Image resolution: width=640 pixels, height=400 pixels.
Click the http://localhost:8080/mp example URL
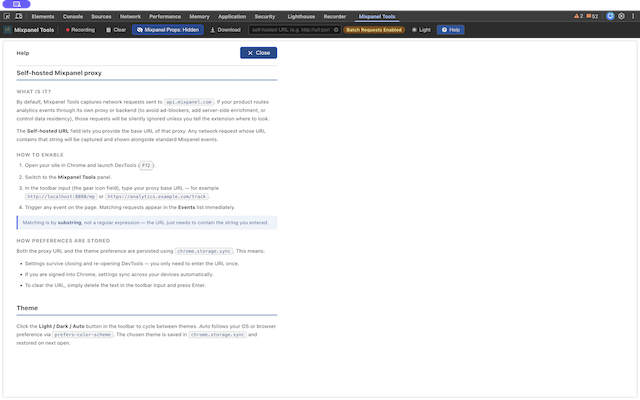click(61, 197)
